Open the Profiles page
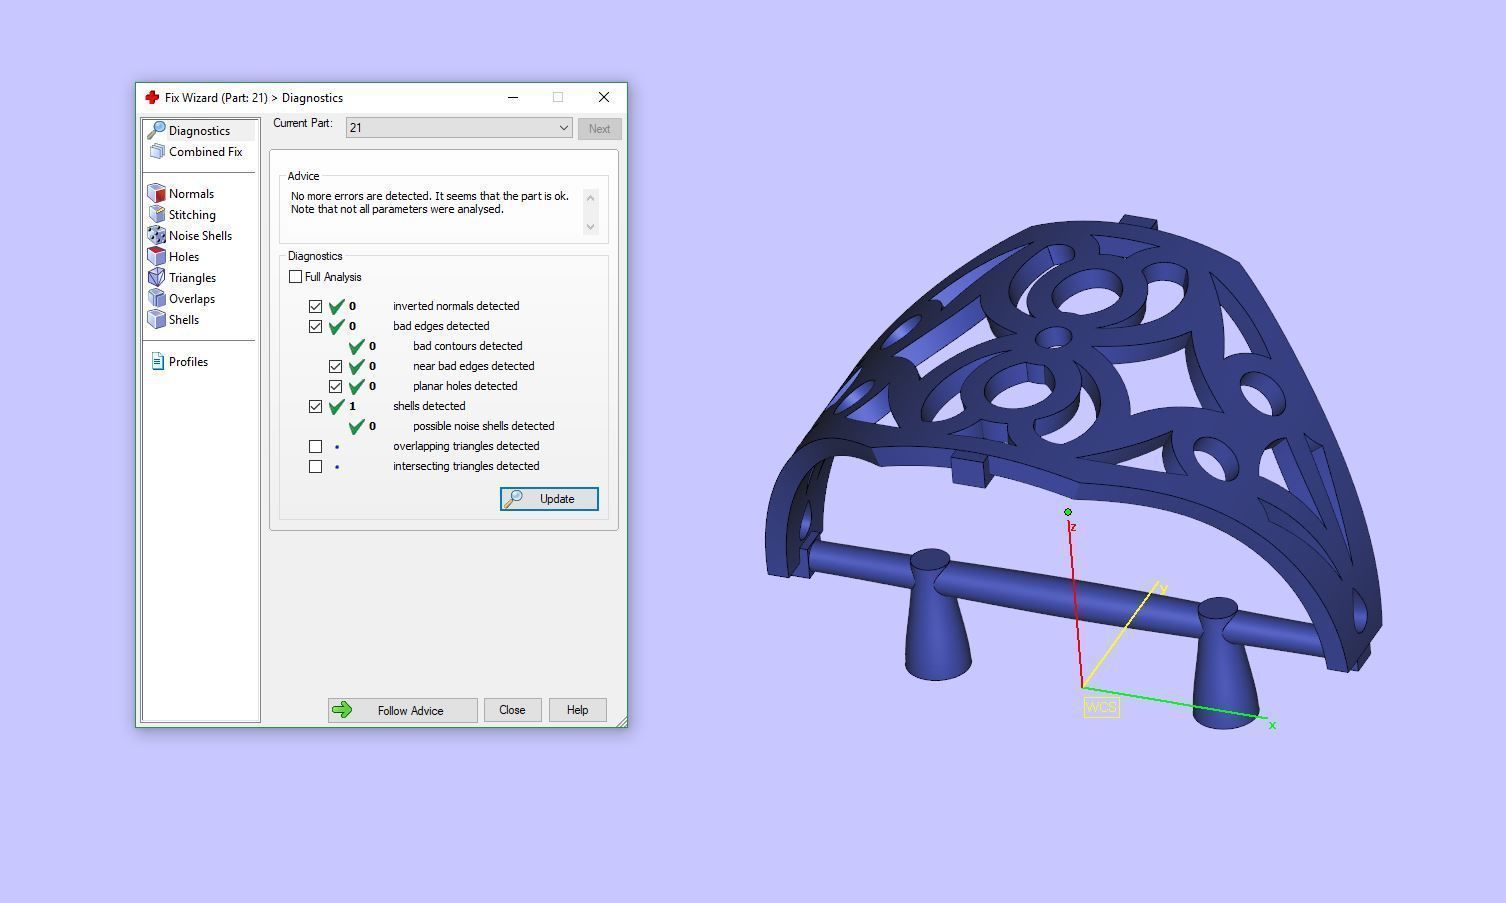 (x=187, y=362)
